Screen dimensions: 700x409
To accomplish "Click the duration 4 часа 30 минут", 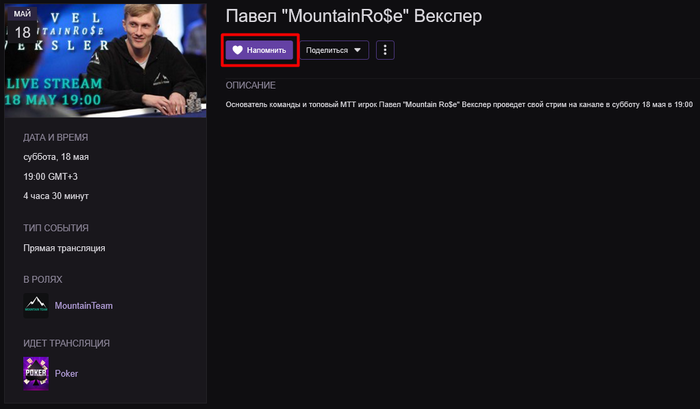I will coord(56,196).
